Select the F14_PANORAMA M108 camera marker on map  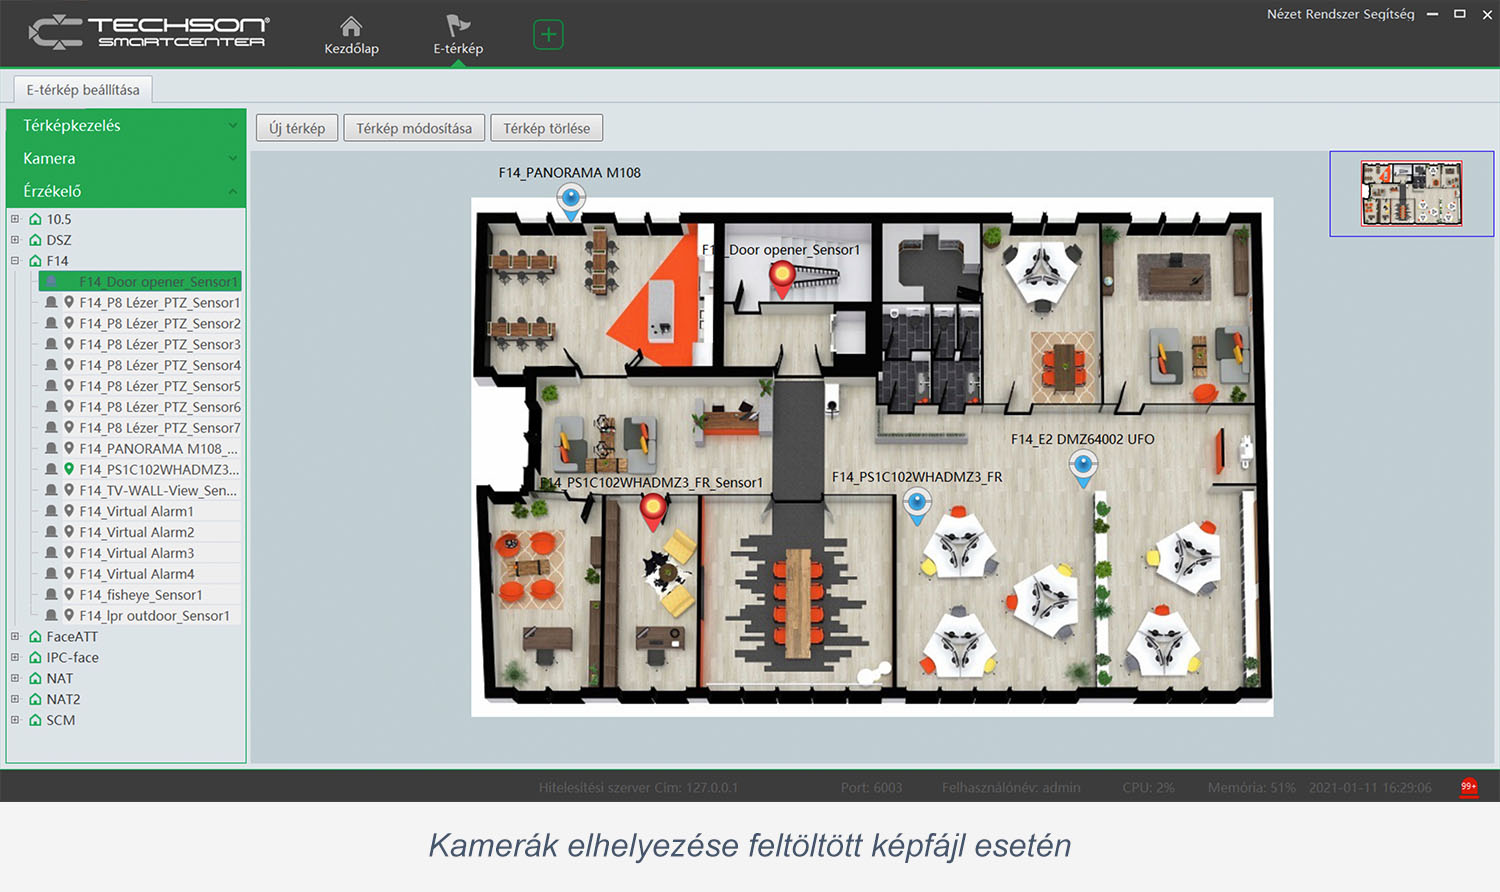[571, 199]
